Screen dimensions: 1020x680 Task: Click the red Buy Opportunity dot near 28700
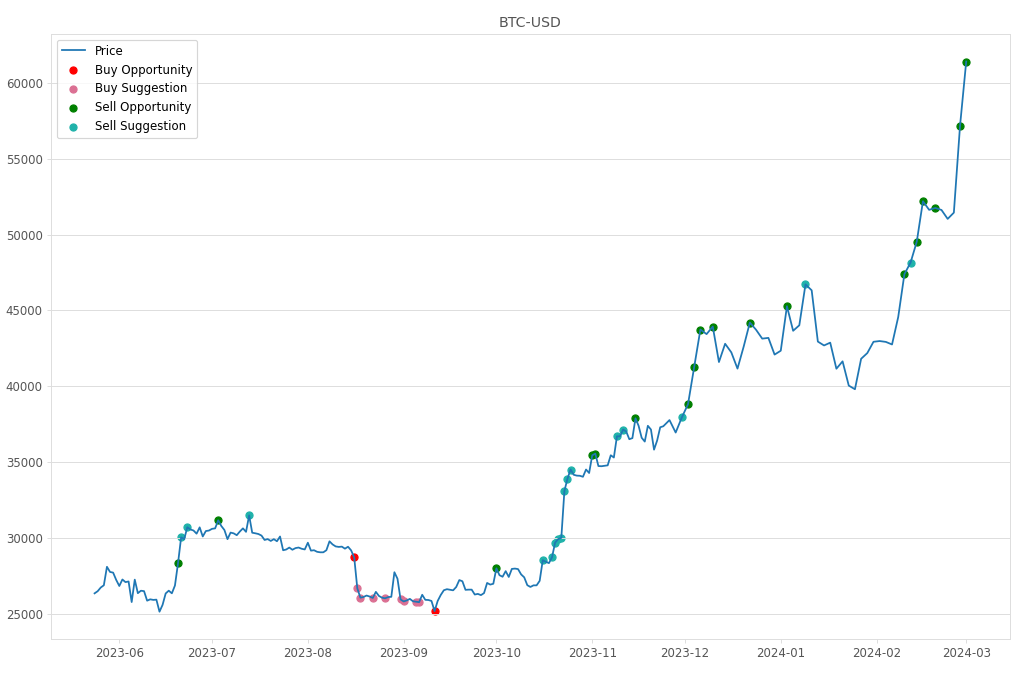(x=354, y=557)
